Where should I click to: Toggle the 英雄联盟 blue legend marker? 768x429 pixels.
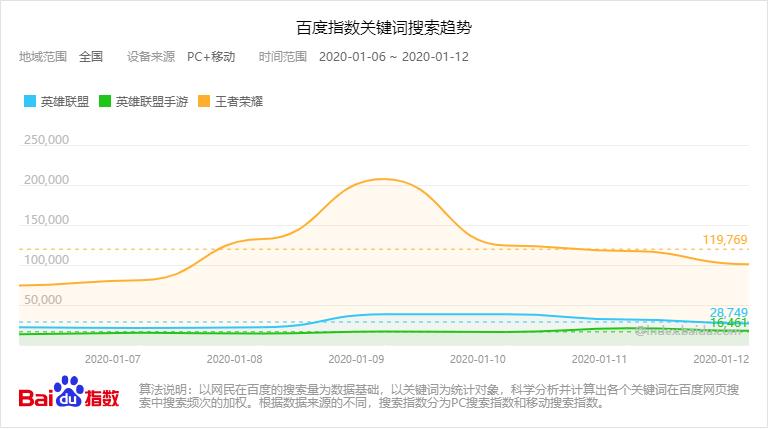29,102
